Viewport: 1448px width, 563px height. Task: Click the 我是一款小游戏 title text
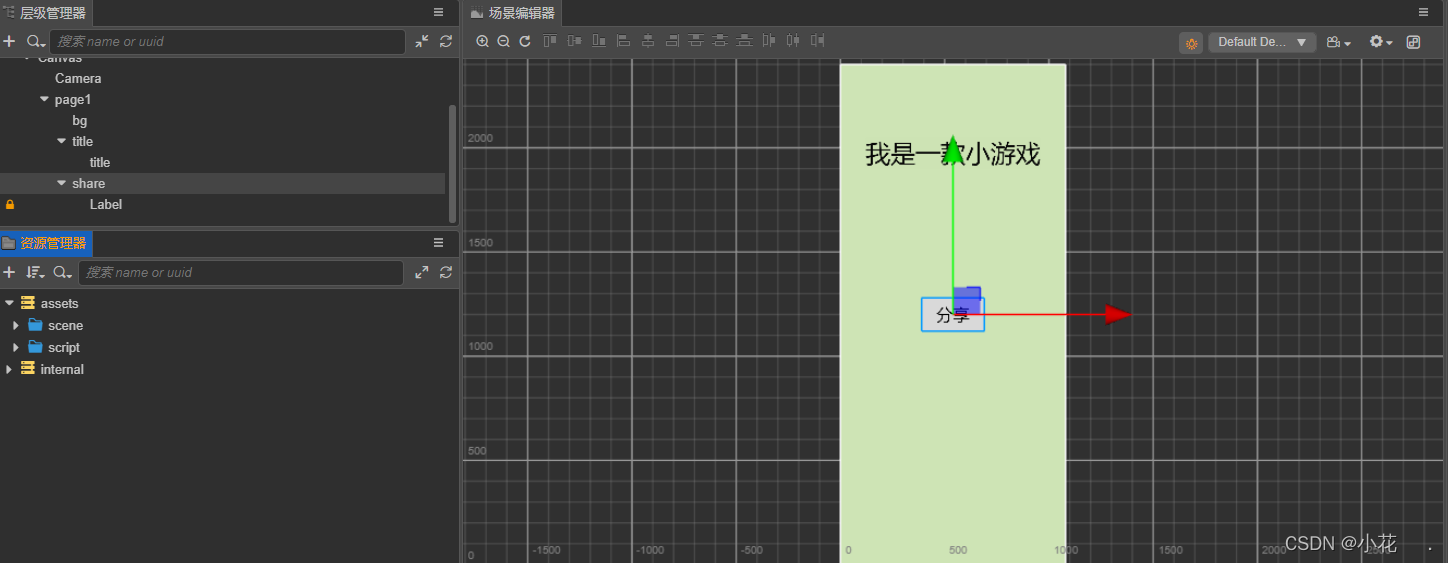coord(953,154)
